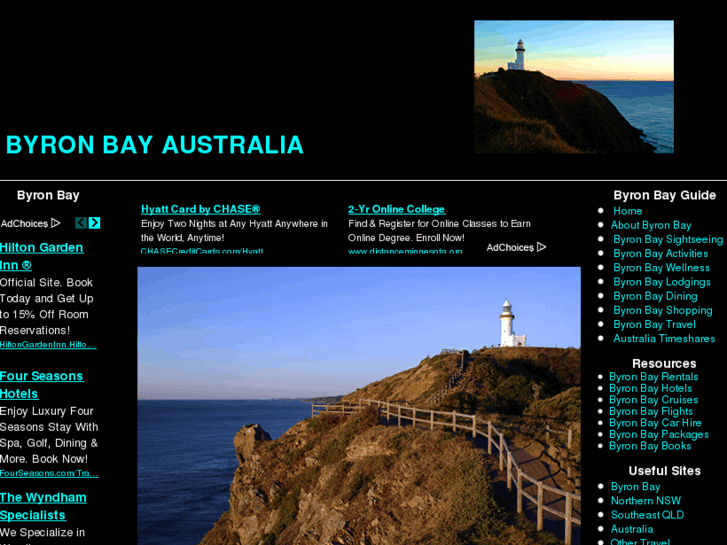The image size is (727, 545).
Task: Open the lighthouse thumbnail in the header
Action: click(573, 87)
